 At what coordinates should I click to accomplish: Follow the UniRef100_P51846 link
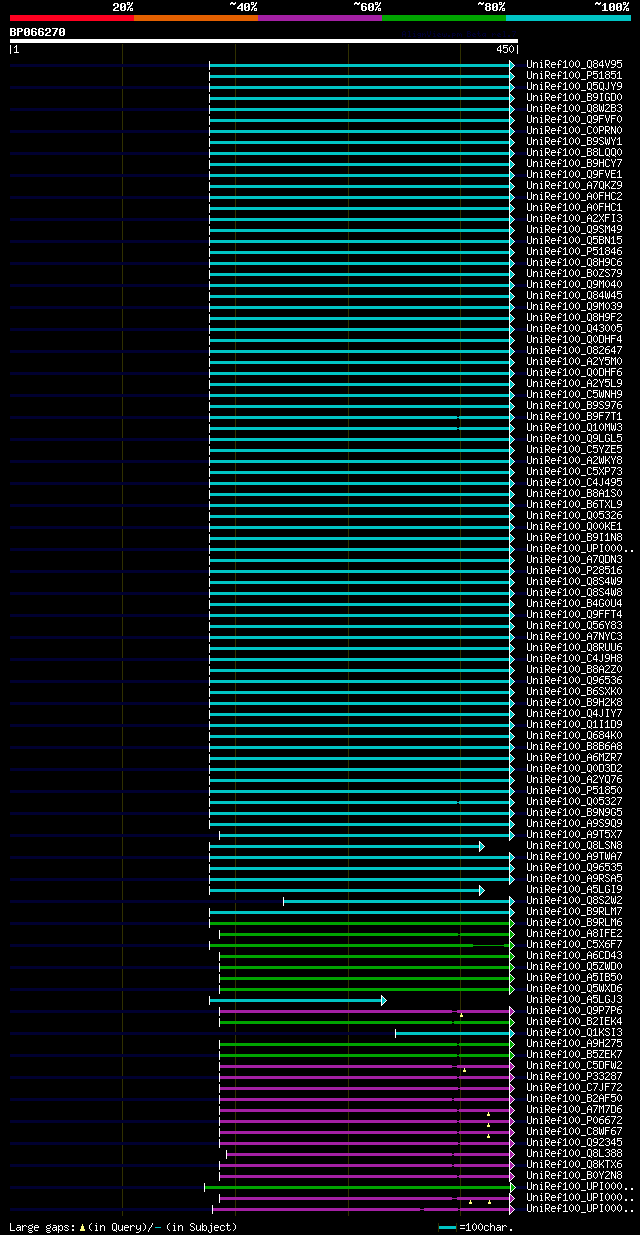pos(574,251)
